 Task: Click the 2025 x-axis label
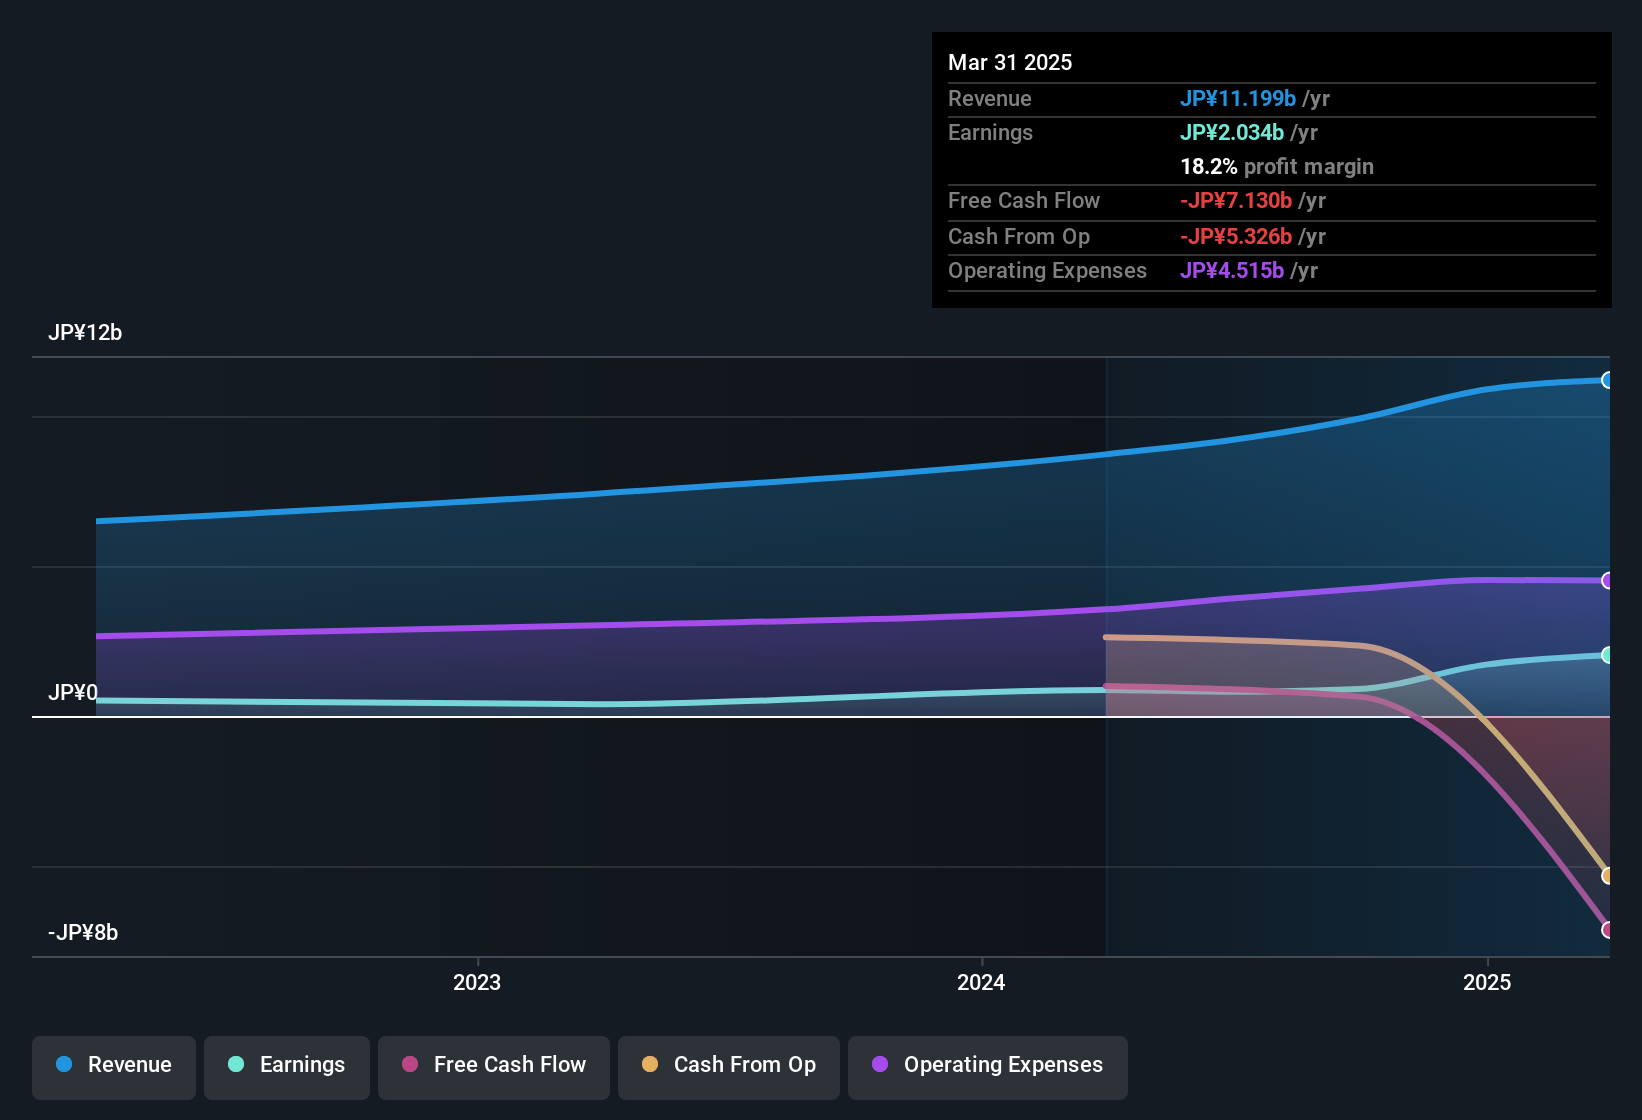pyautogui.click(x=1487, y=982)
